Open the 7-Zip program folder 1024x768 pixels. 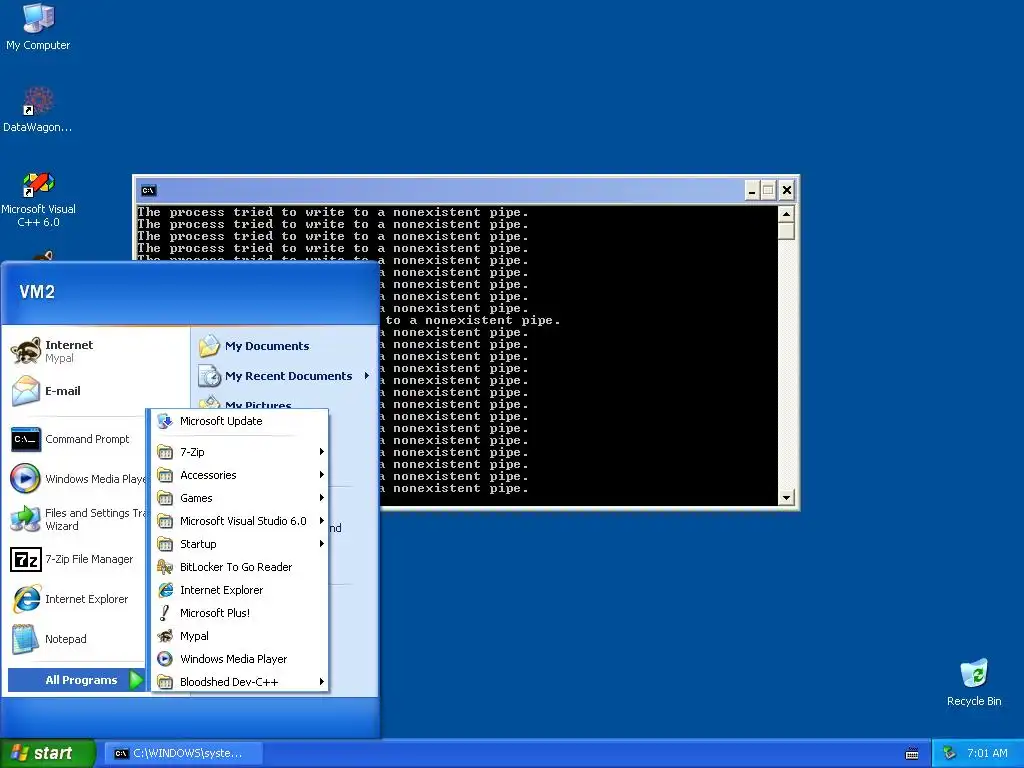click(240, 451)
